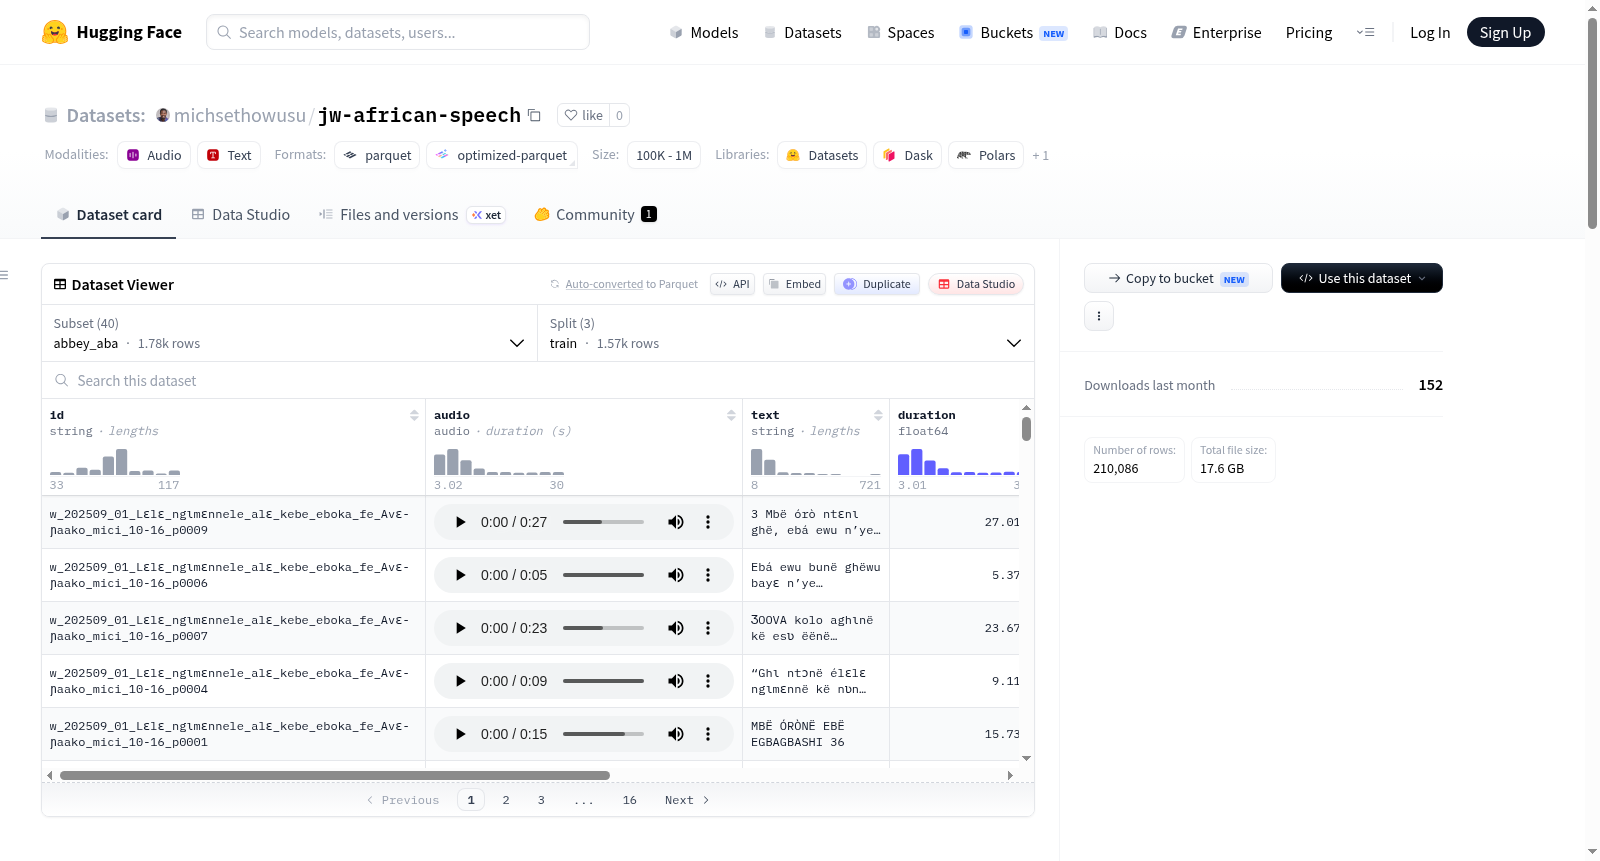The image size is (1600, 861).
Task: Like the dataset with the heart button
Action: click(x=583, y=115)
